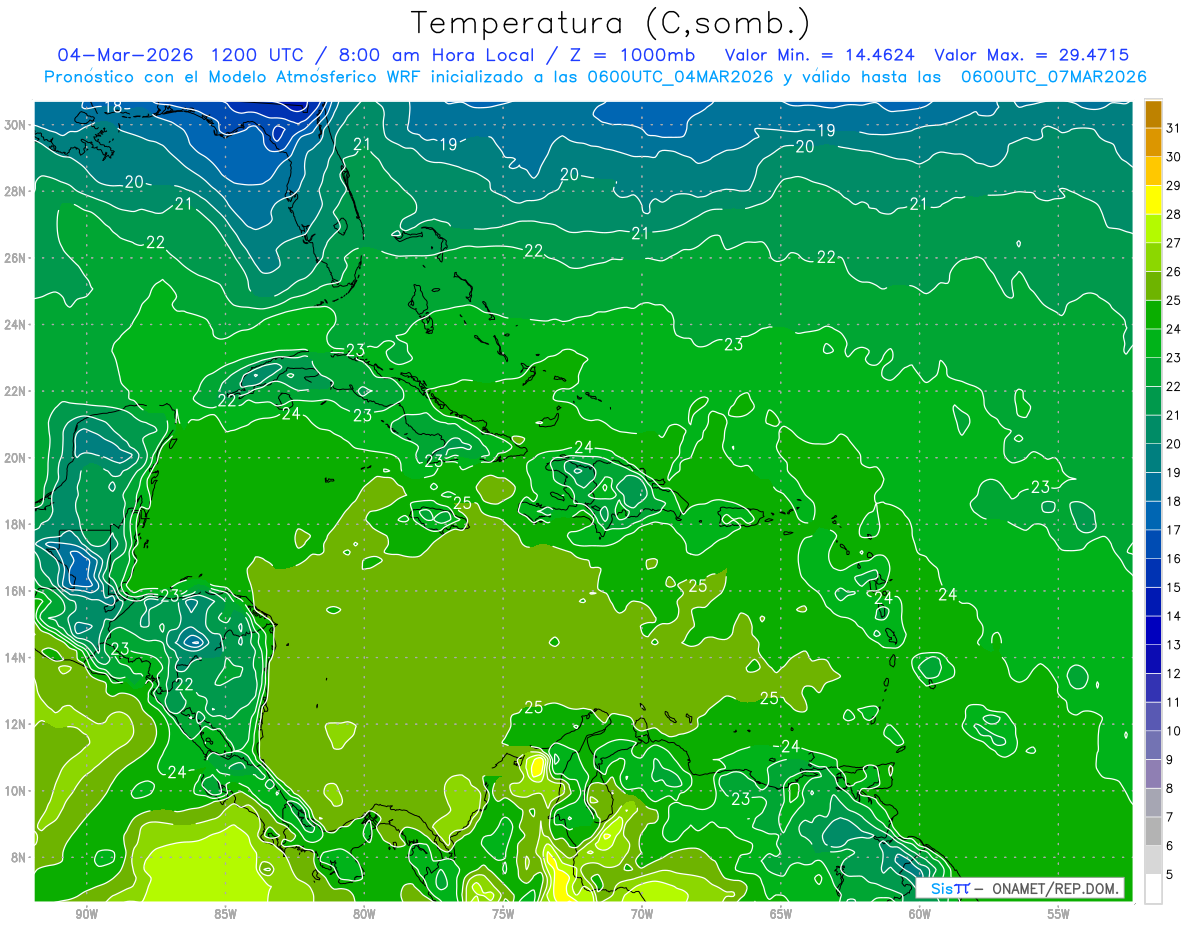Click the color scale label "13"
Viewport: 1200px width, 927px height.
point(1174,645)
